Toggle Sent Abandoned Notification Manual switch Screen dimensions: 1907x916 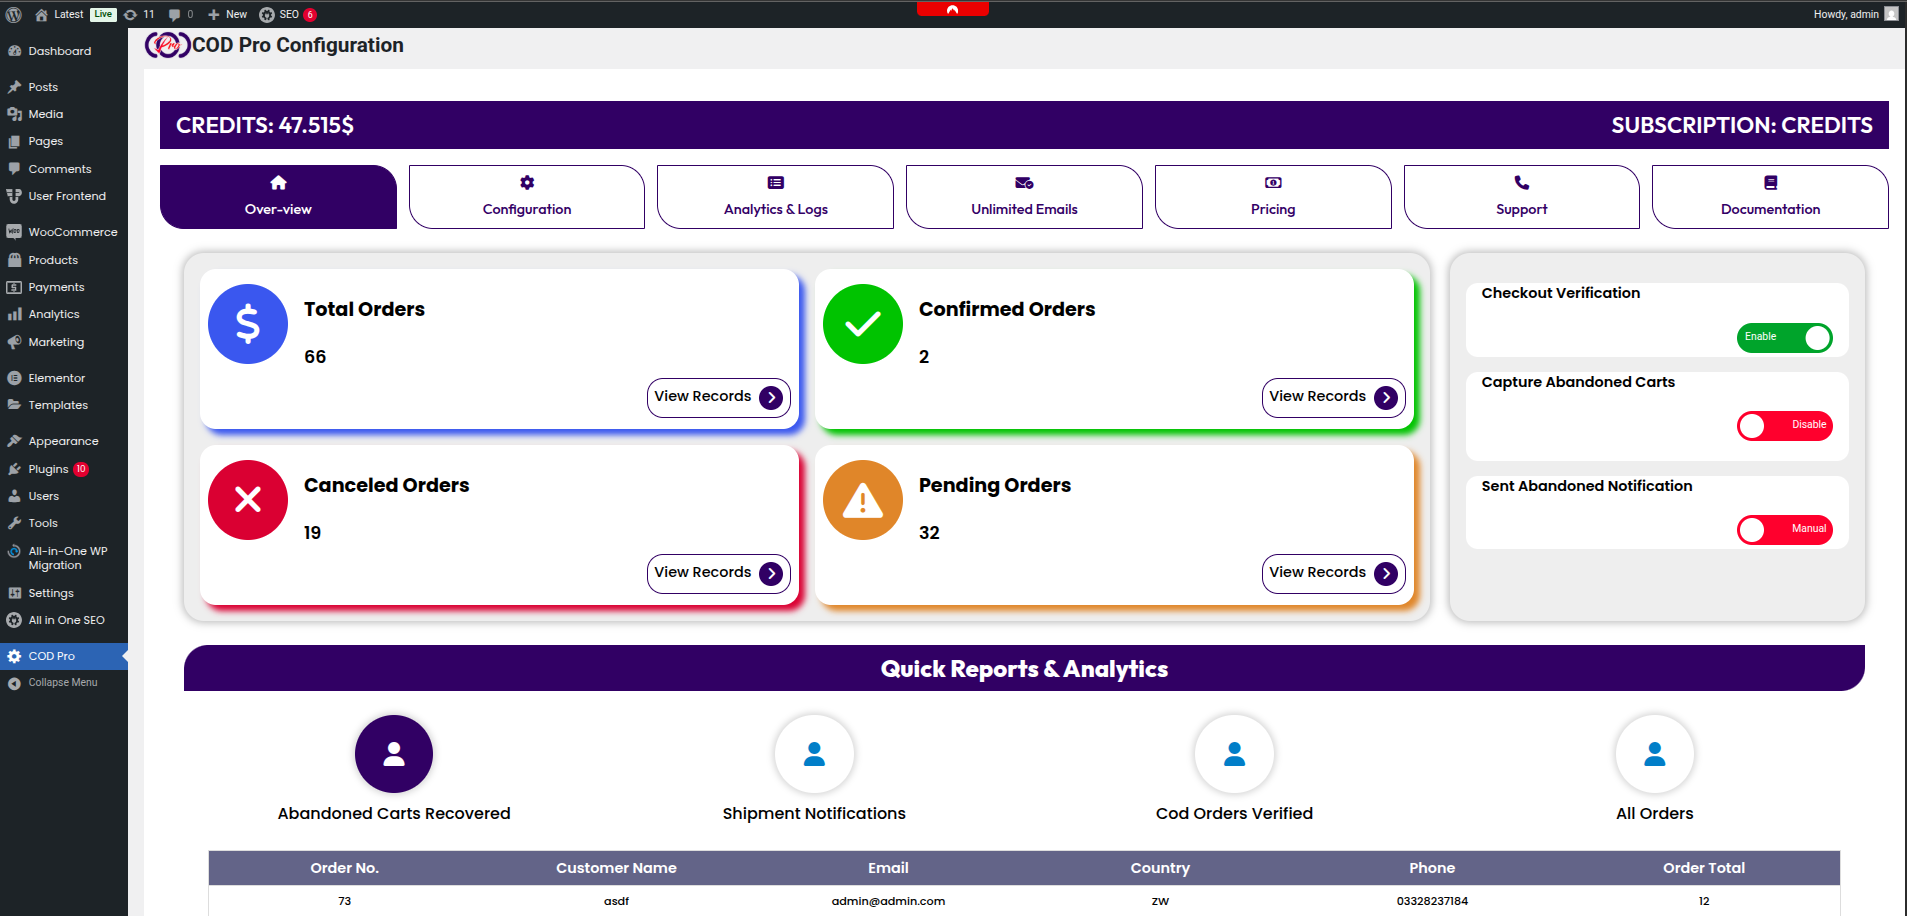coord(1785,530)
